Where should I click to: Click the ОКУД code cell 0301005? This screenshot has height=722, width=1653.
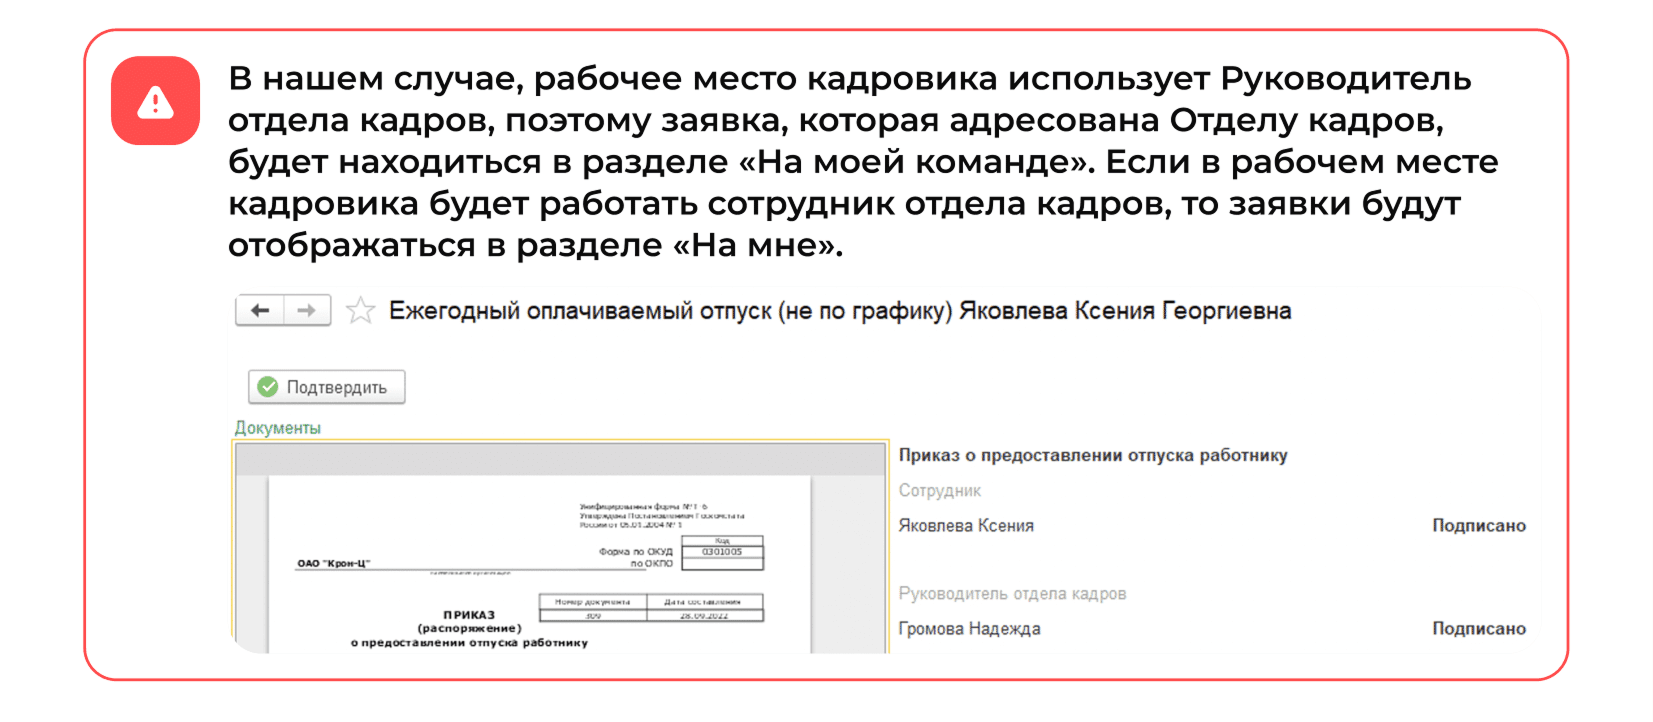coord(722,552)
